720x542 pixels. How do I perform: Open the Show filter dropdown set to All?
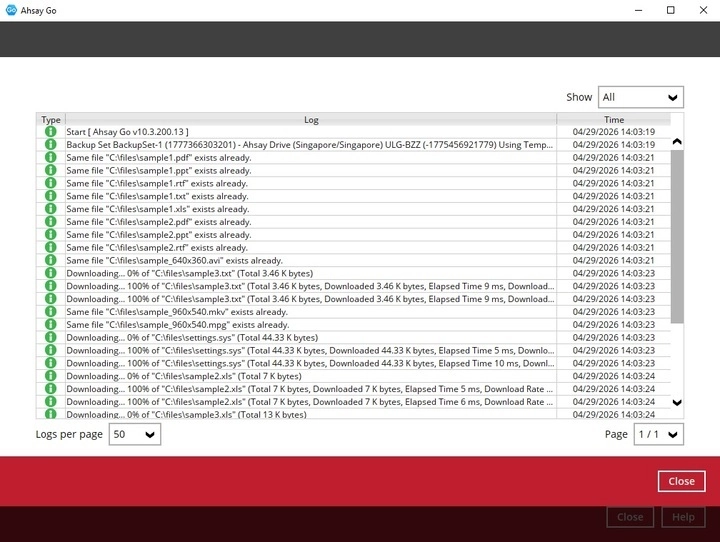pos(641,97)
